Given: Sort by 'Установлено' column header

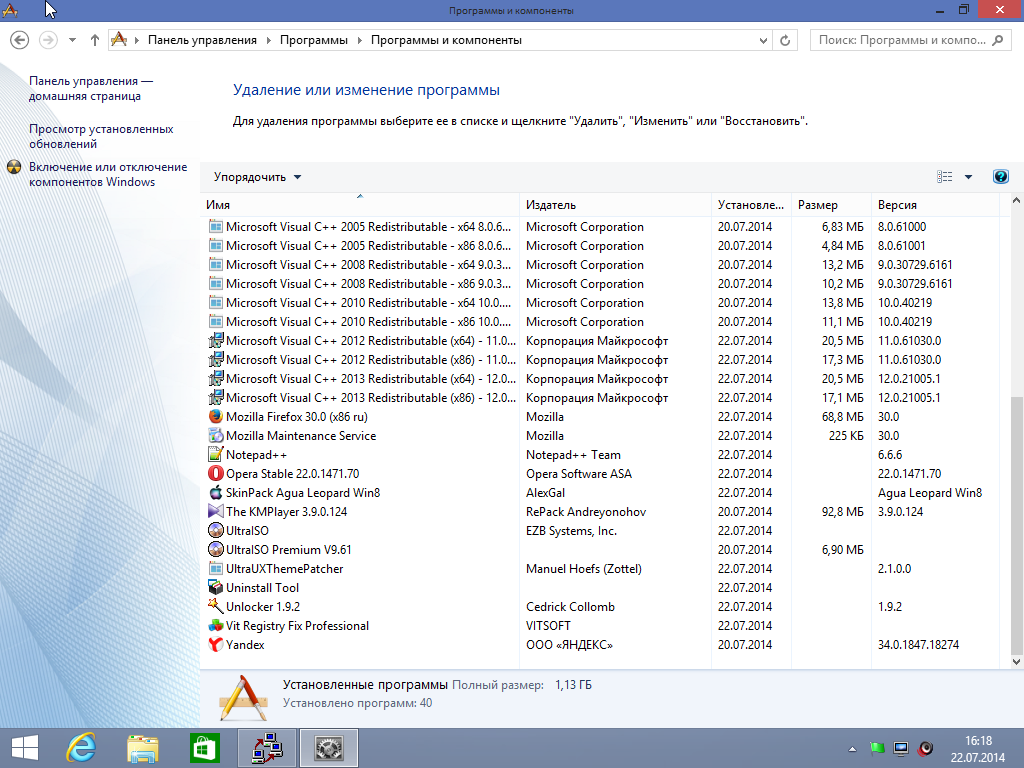Looking at the screenshot, I should pos(751,205).
